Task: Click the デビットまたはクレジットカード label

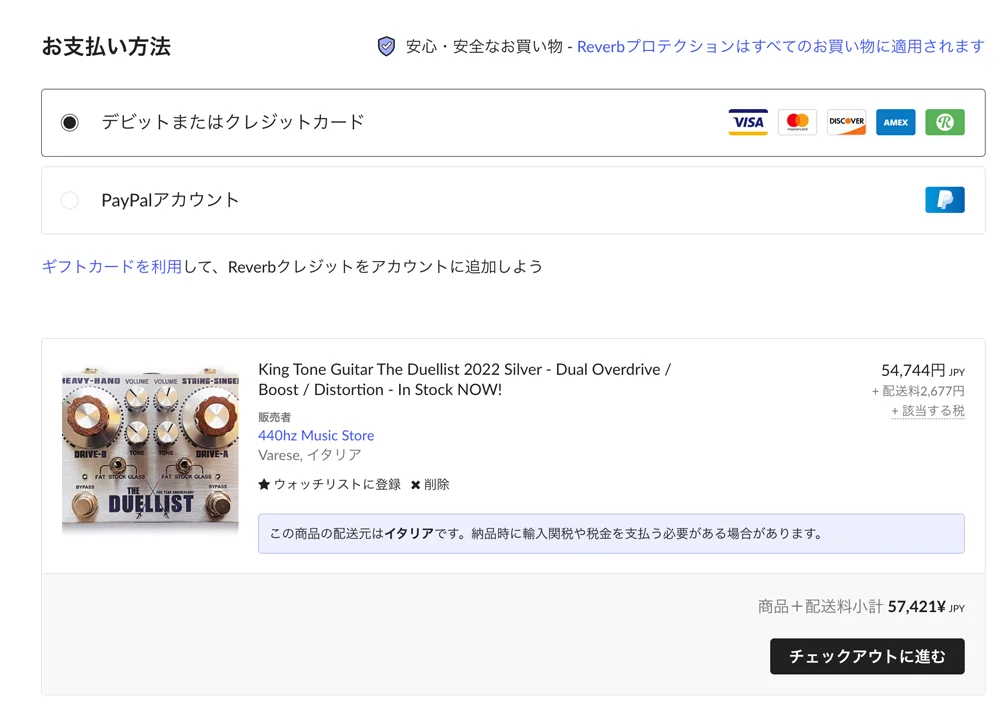Action: [233, 122]
